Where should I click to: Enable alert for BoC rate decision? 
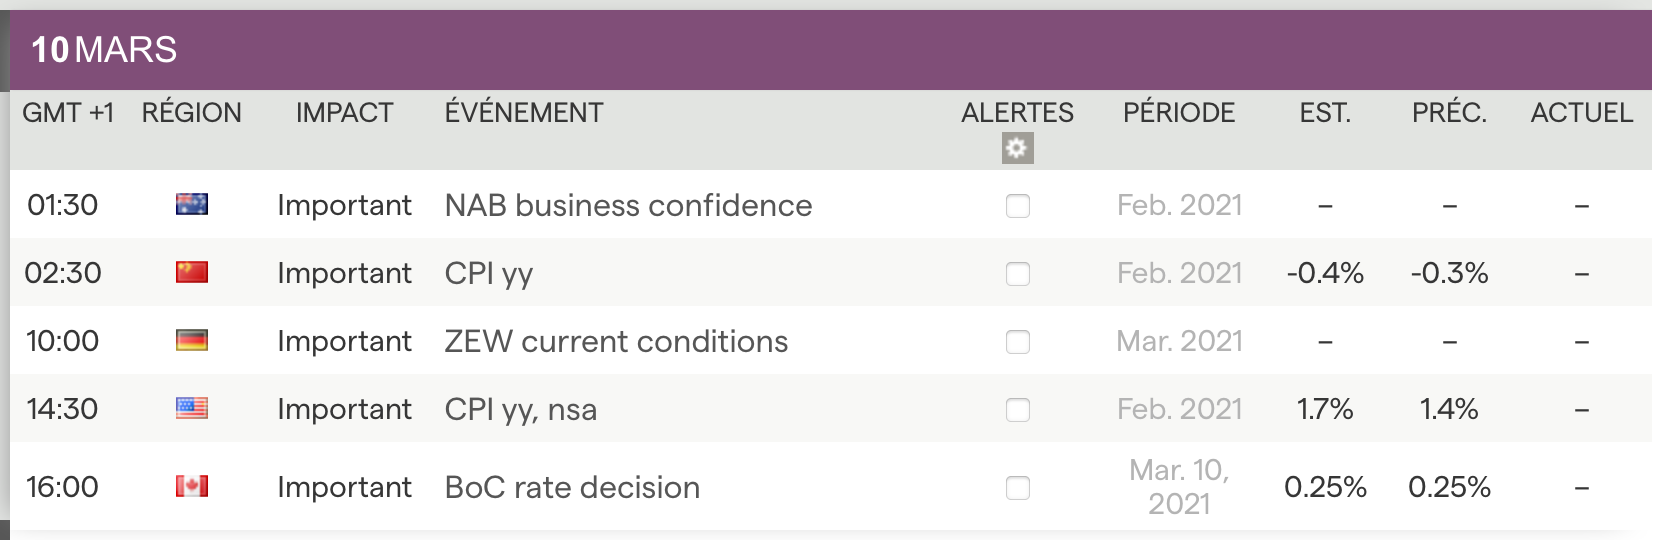pyautogui.click(x=1018, y=488)
